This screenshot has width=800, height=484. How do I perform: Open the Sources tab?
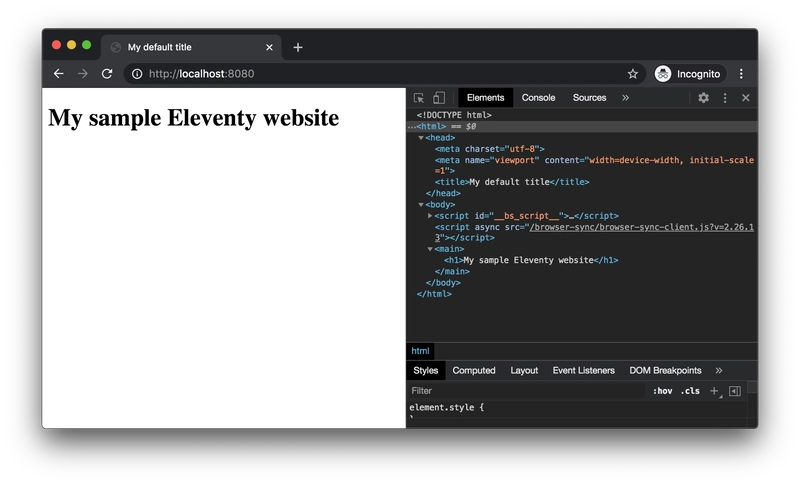pyautogui.click(x=589, y=98)
